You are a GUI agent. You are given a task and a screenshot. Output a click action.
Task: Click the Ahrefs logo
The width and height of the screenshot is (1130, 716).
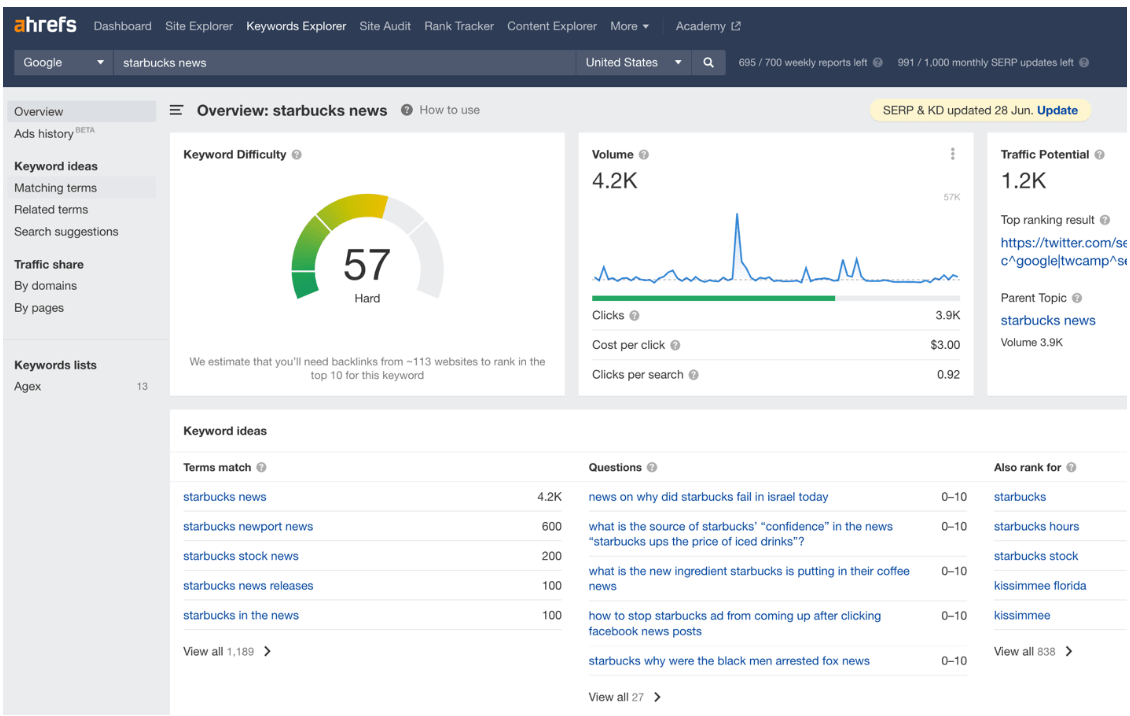45,25
